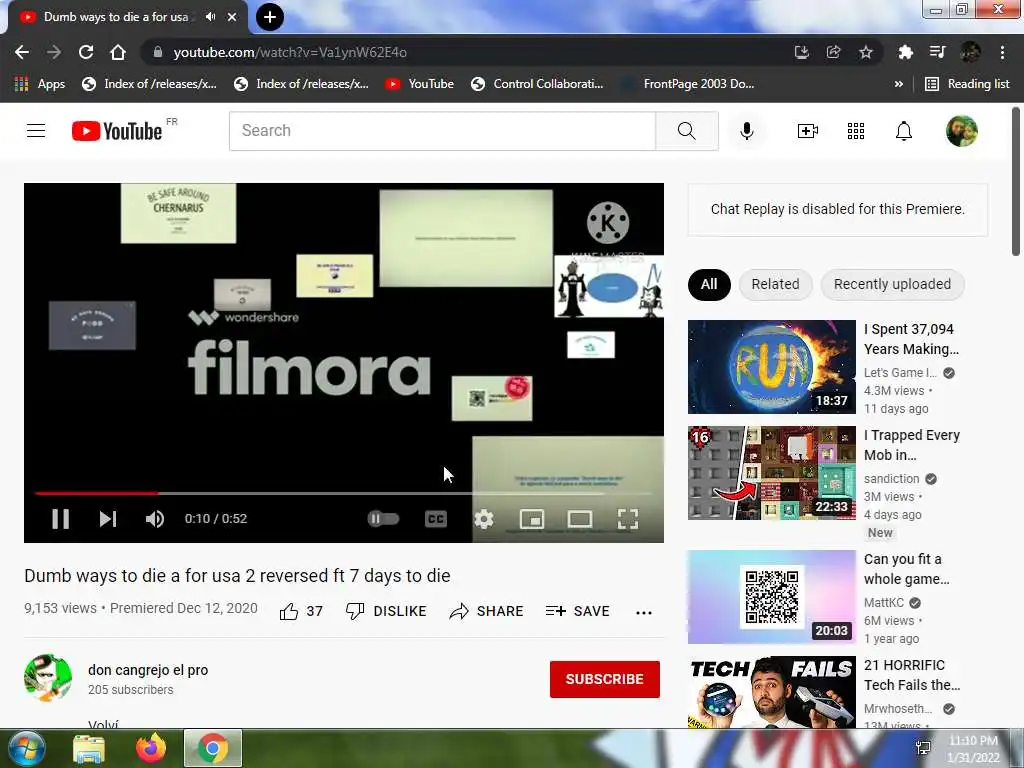Start voice search with microphone icon
This screenshot has height=768, width=1024.
click(x=746, y=131)
